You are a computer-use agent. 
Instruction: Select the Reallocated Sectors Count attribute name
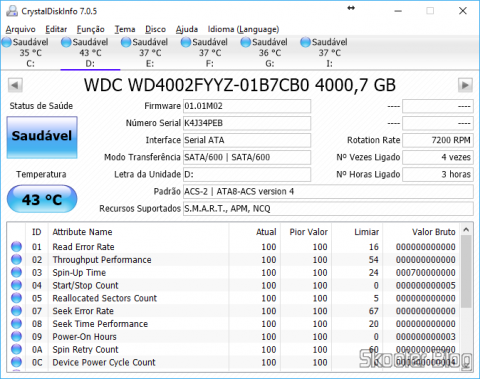[x=104, y=298]
